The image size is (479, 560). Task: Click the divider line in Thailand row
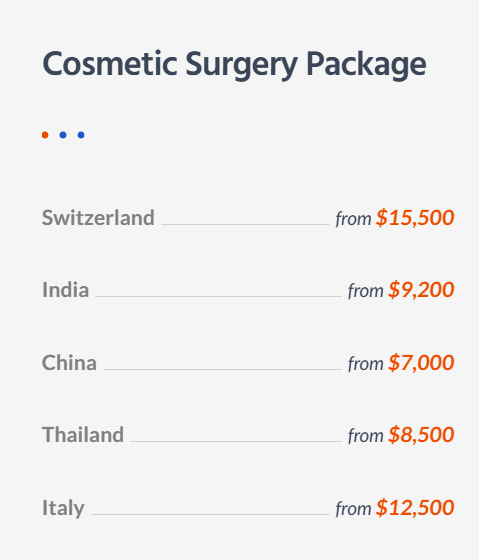coord(236,441)
